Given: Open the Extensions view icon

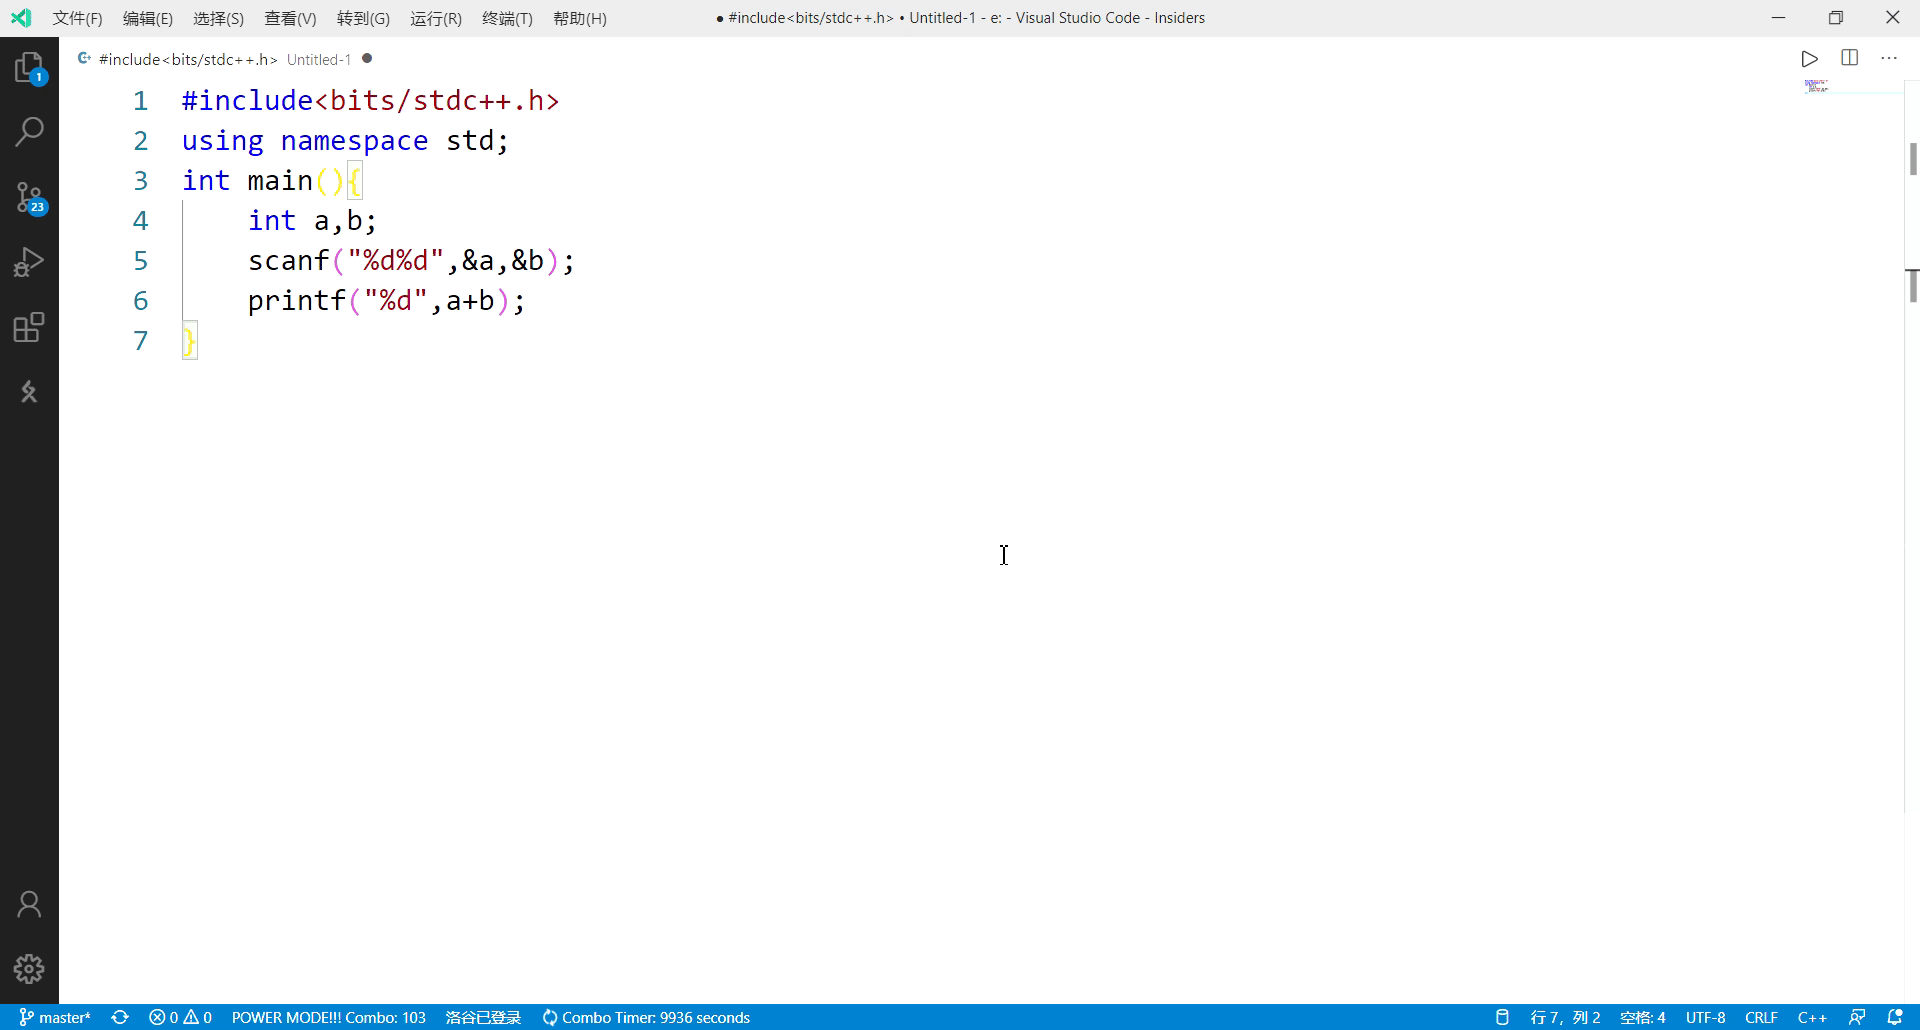Looking at the screenshot, I should coord(29,327).
